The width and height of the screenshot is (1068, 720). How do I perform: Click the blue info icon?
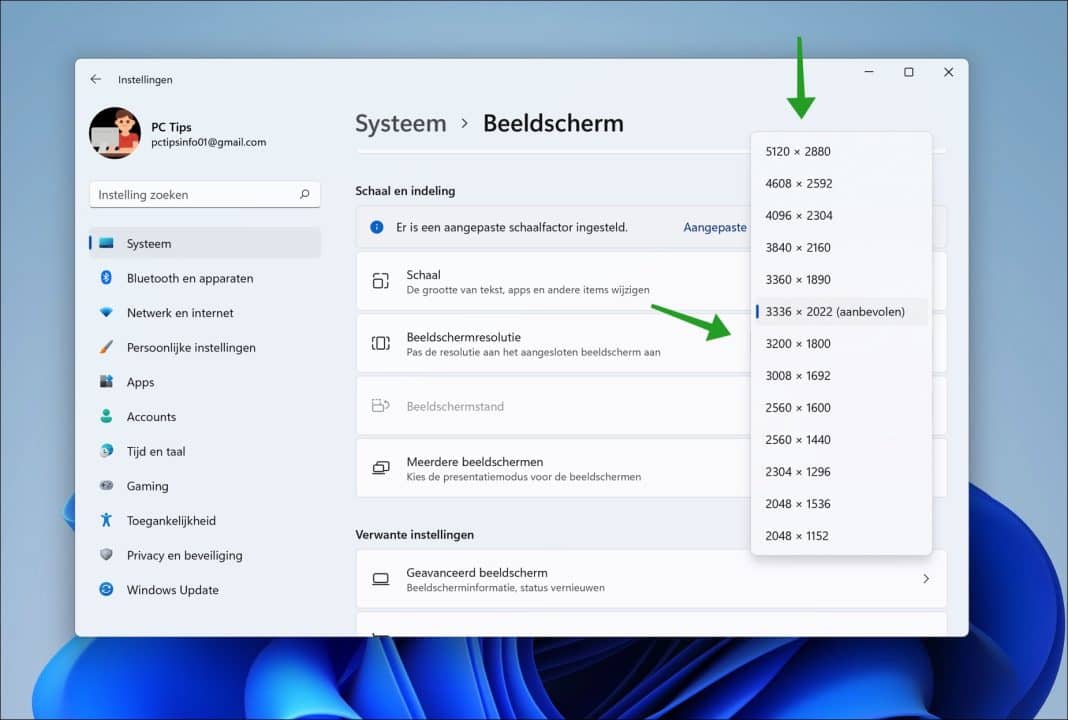tap(377, 227)
